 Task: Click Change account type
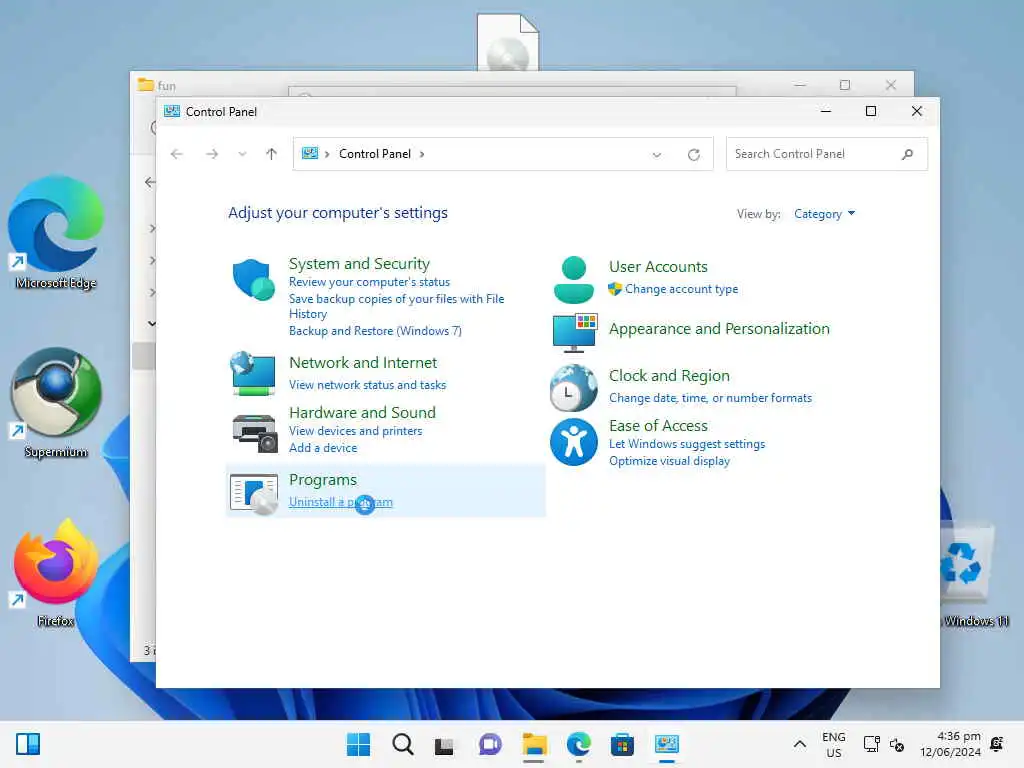(x=681, y=289)
